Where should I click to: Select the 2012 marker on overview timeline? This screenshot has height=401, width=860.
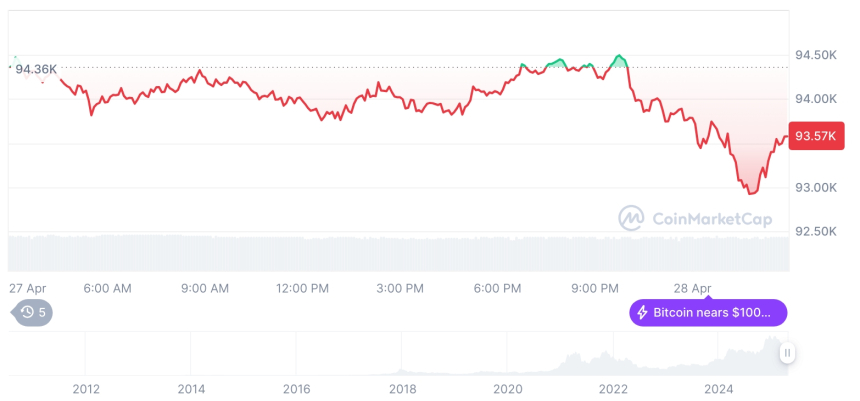[x=86, y=388]
